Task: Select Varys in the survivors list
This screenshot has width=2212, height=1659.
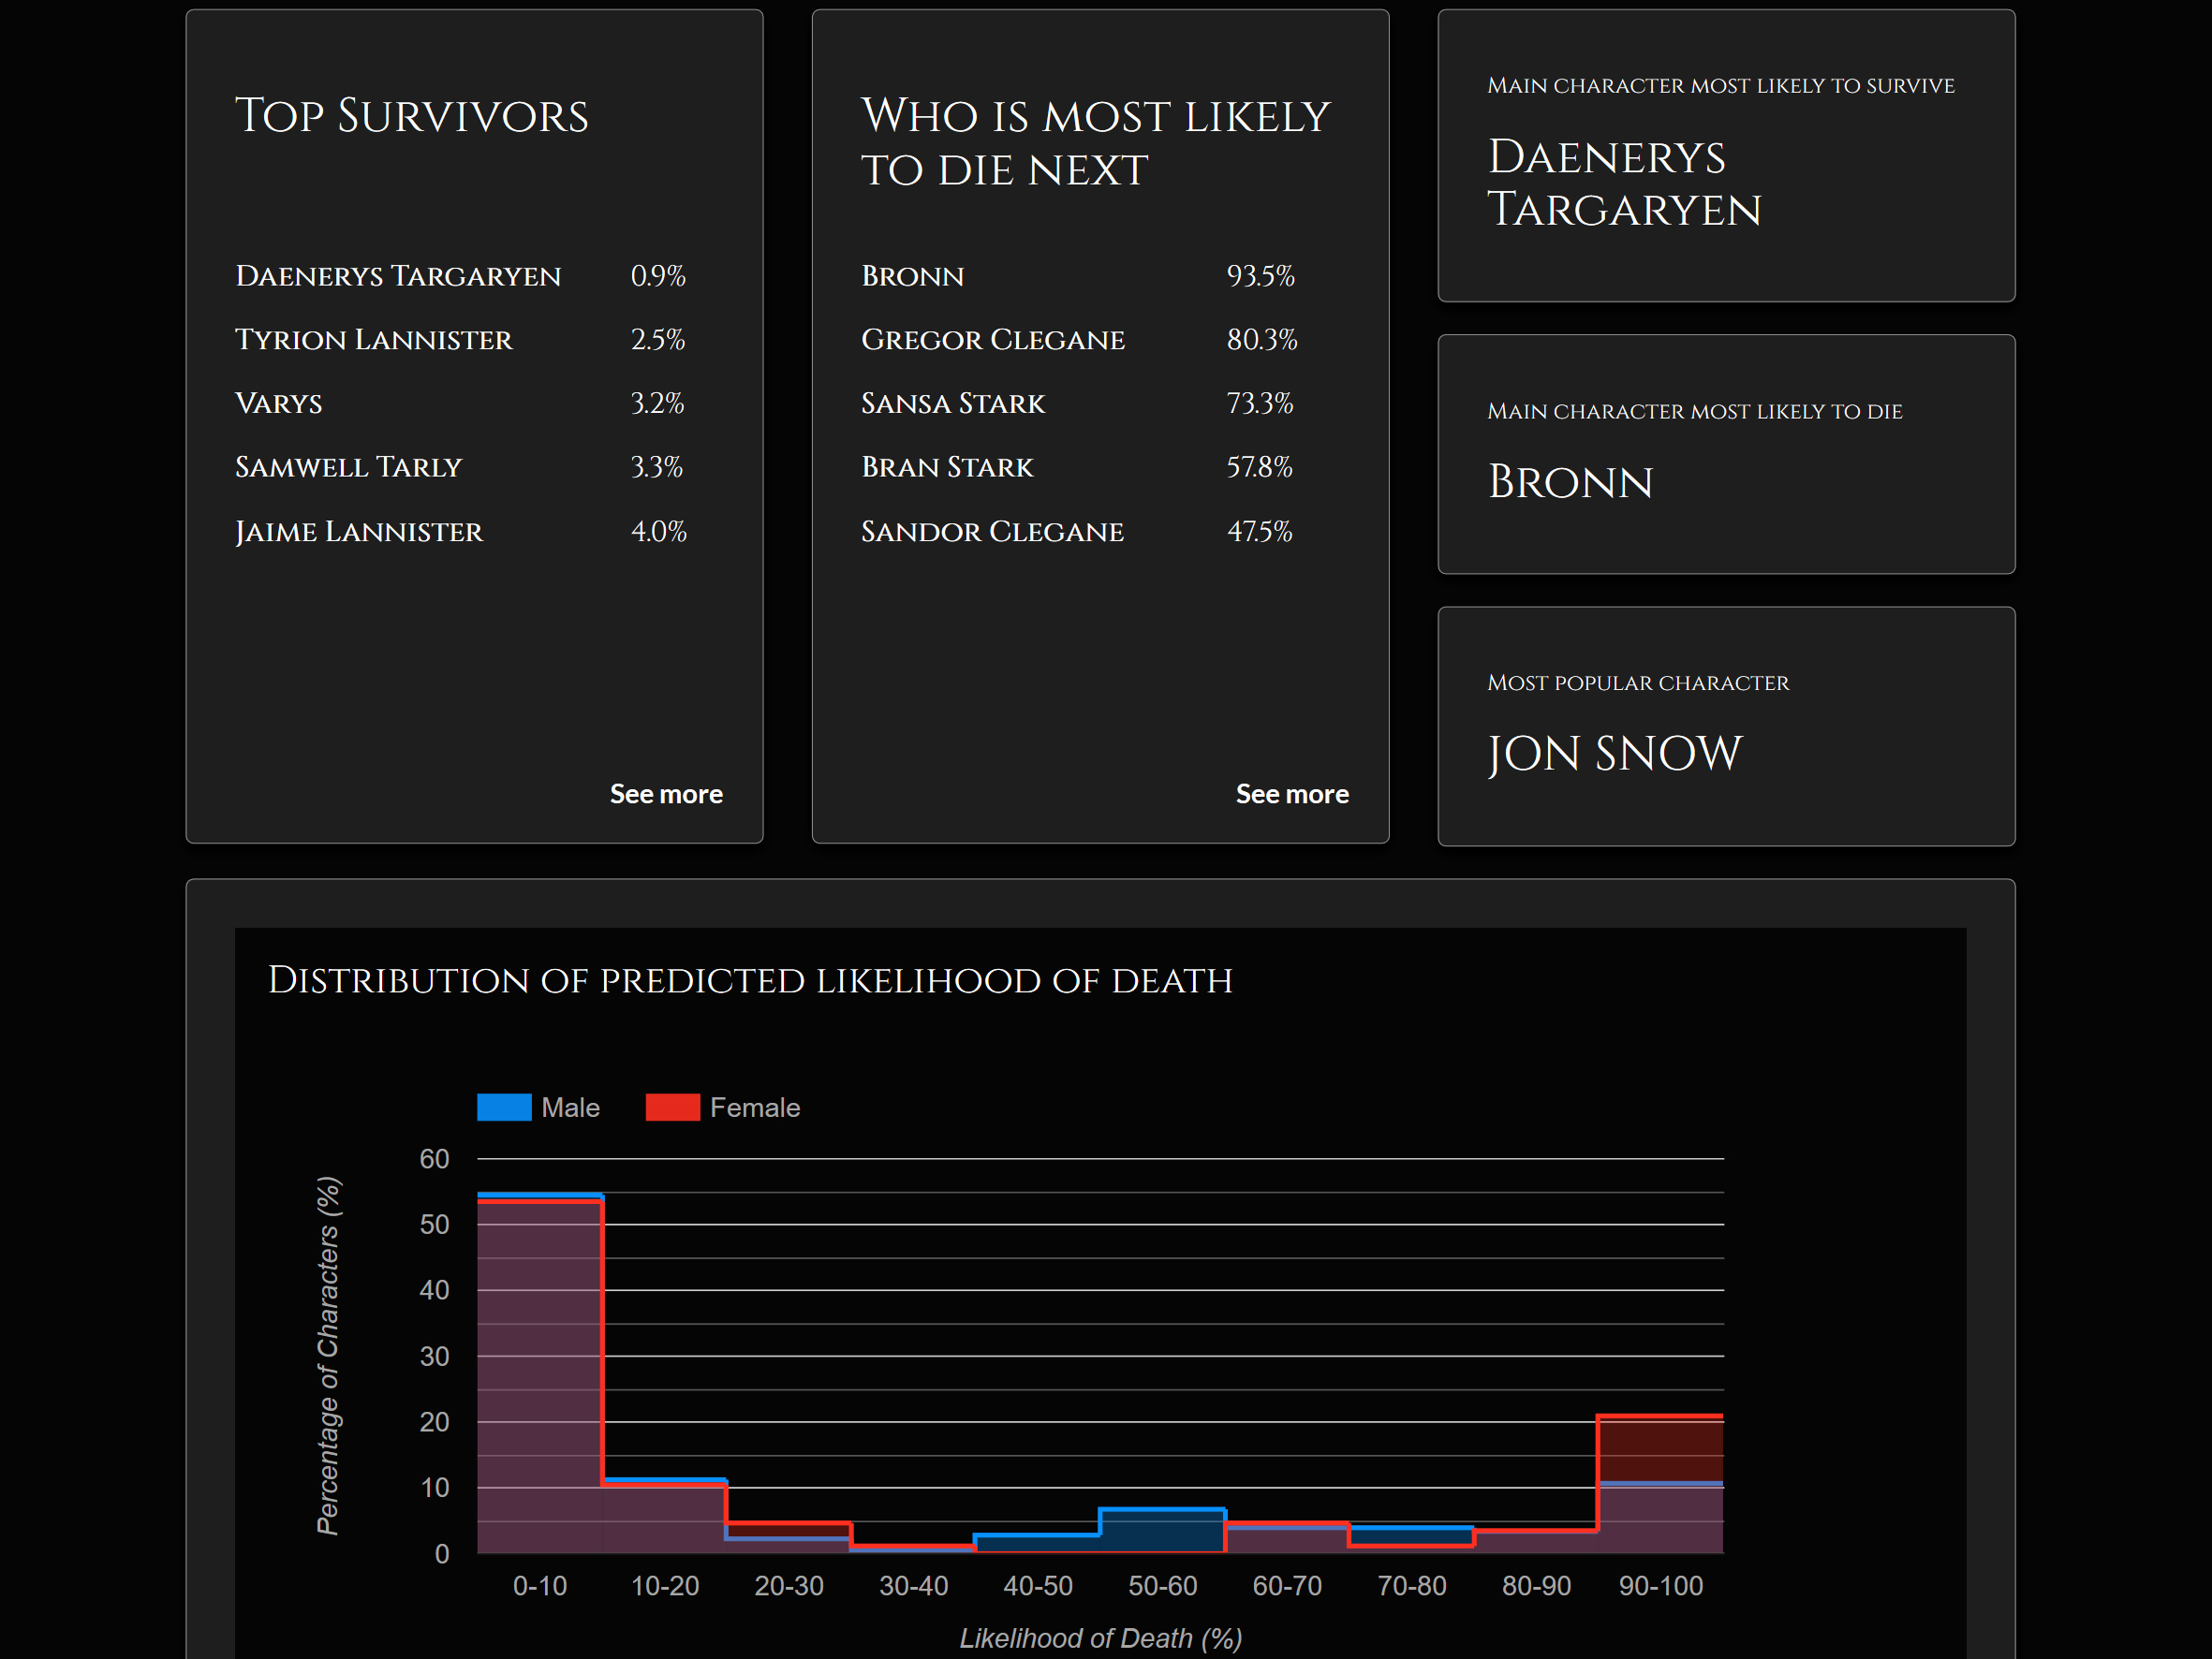Action: tap(279, 404)
